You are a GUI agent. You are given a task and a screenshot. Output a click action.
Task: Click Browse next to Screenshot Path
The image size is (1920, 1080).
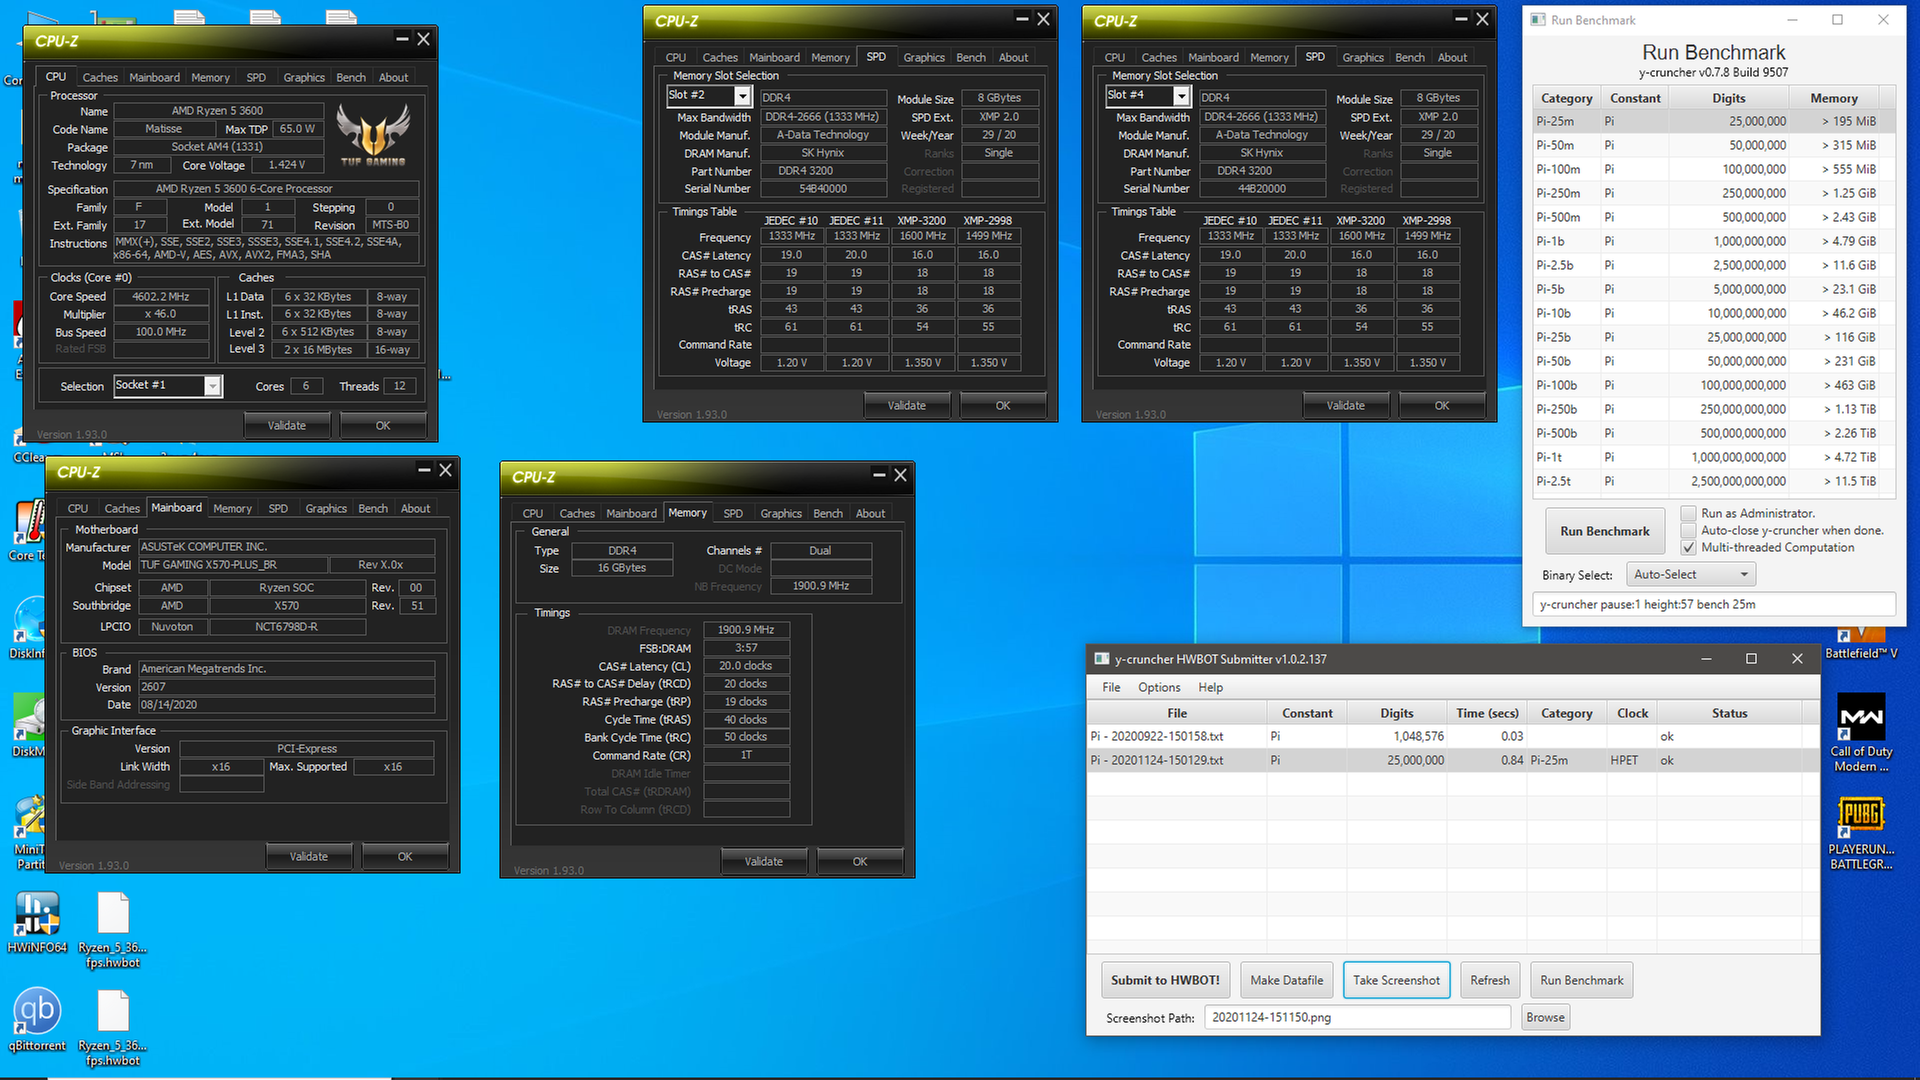[1545, 1017]
